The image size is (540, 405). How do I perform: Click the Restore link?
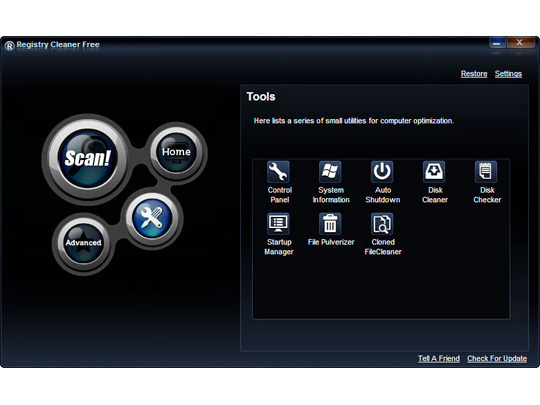474,74
